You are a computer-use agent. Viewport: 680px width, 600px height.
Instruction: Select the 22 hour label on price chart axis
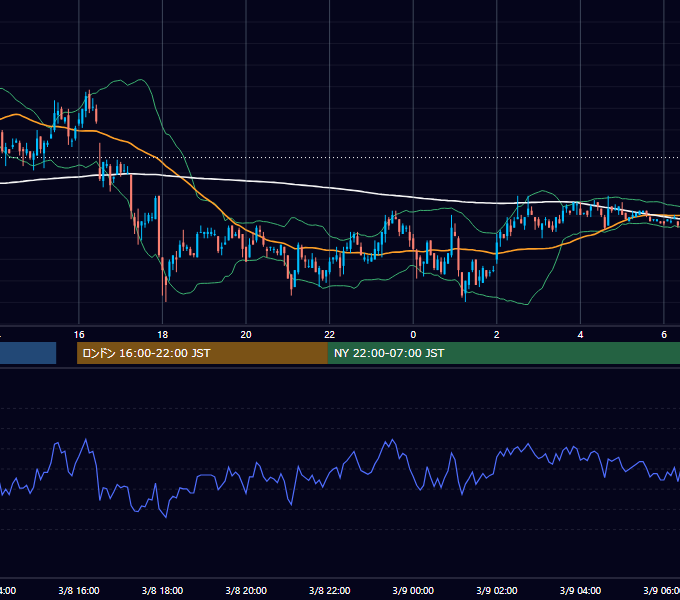[x=330, y=335]
